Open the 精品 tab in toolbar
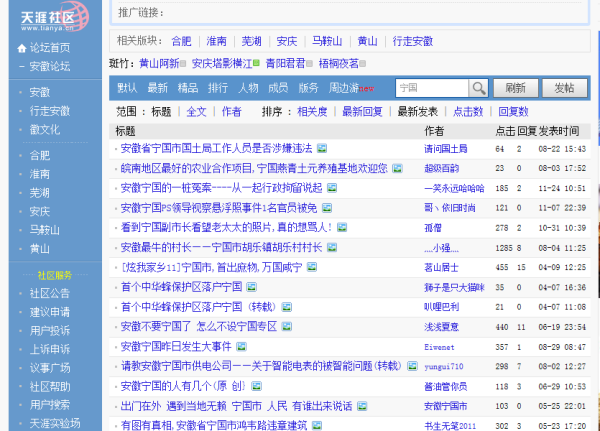The height and width of the screenshot is (431, 600). pyautogui.click(x=187, y=88)
